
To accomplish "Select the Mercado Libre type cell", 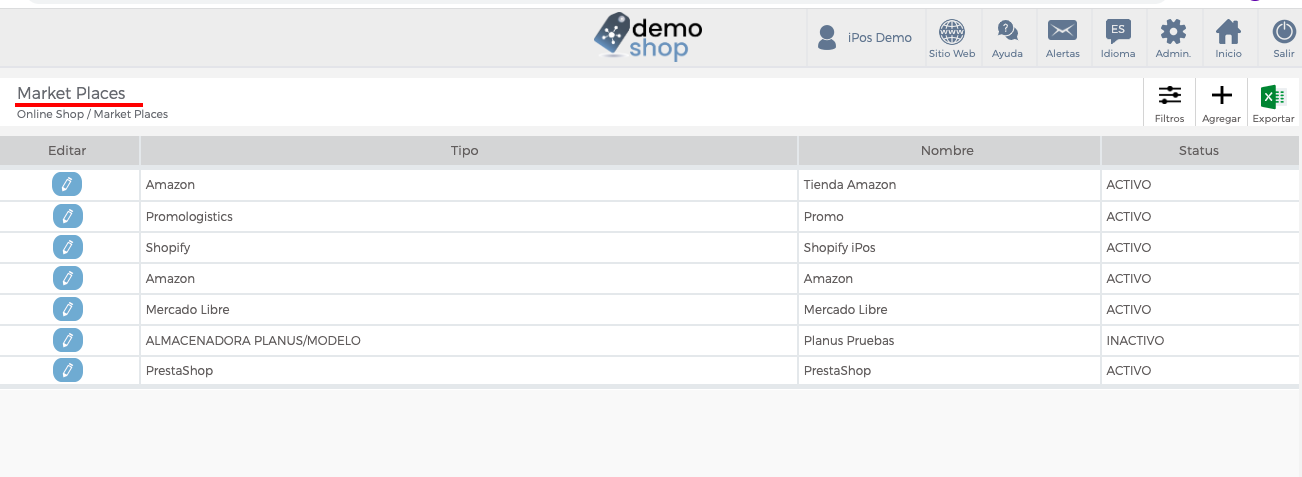I will click(x=469, y=309).
